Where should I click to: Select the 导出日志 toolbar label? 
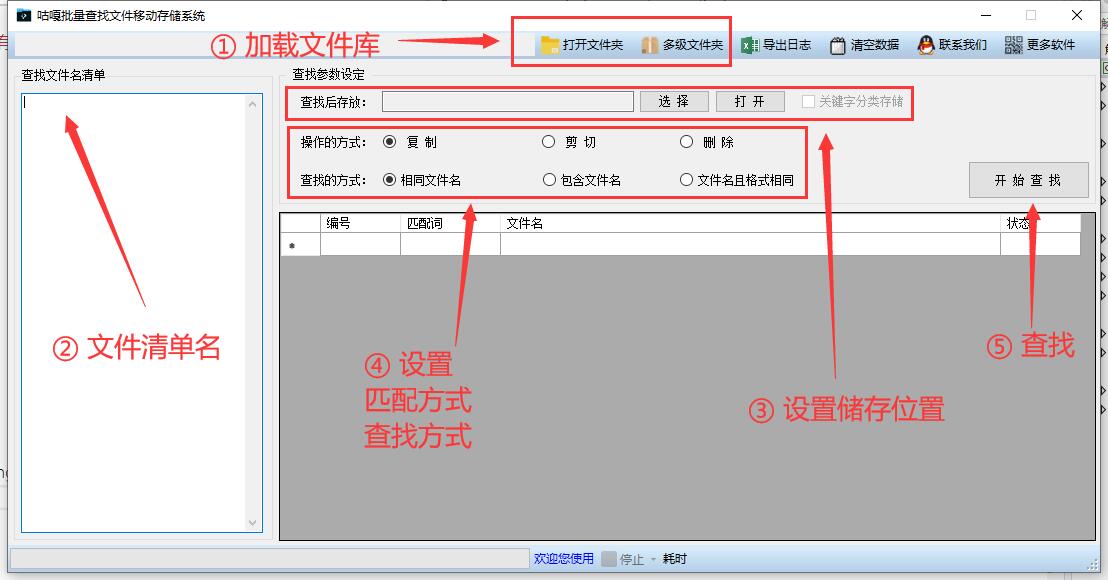pos(786,45)
